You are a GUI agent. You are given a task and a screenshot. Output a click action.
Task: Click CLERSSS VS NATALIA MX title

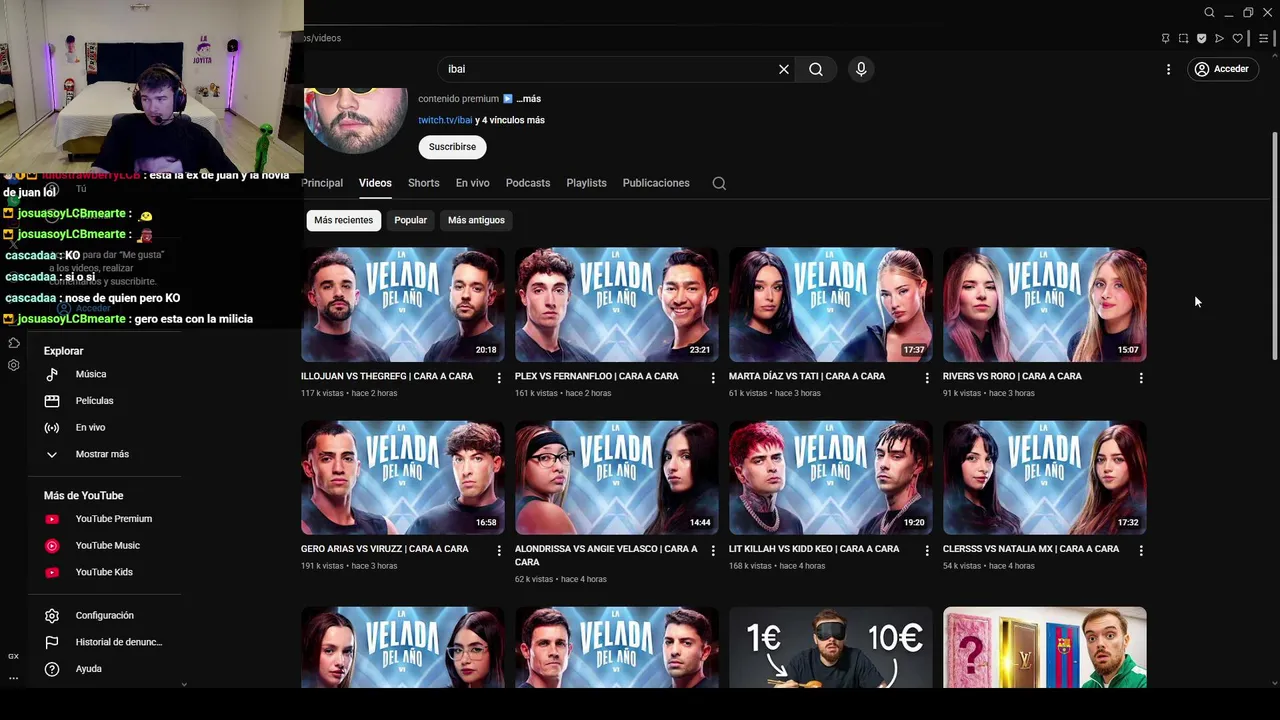[x=1031, y=549]
